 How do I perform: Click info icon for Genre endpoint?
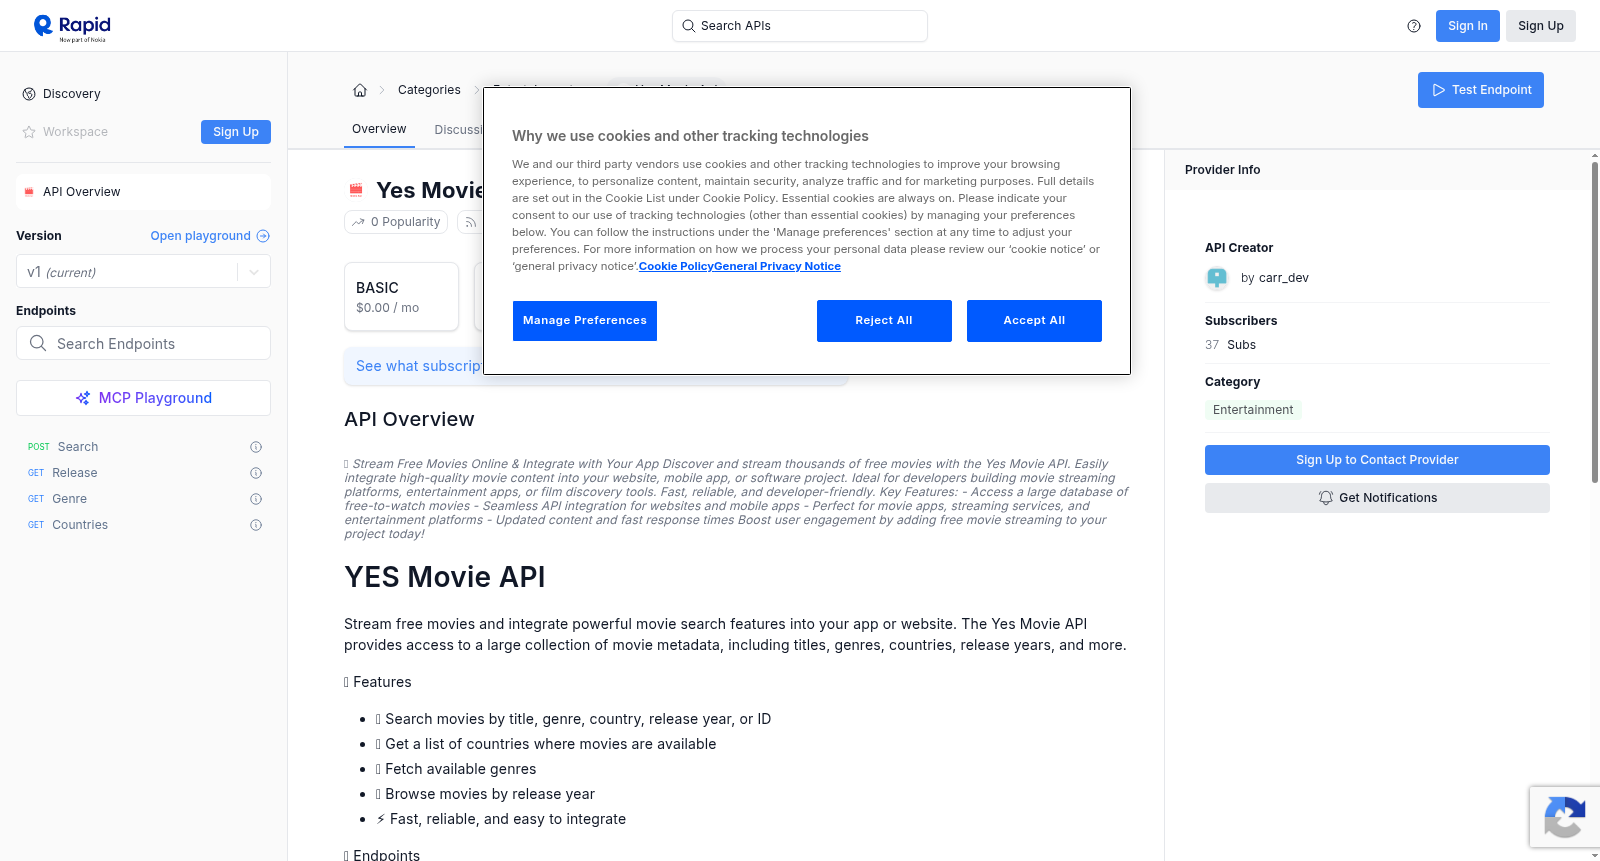(x=256, y=499)
